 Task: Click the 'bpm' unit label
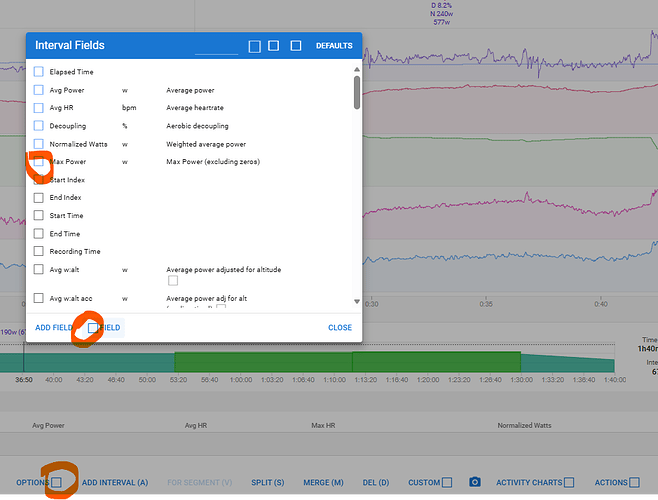[129, 108]
